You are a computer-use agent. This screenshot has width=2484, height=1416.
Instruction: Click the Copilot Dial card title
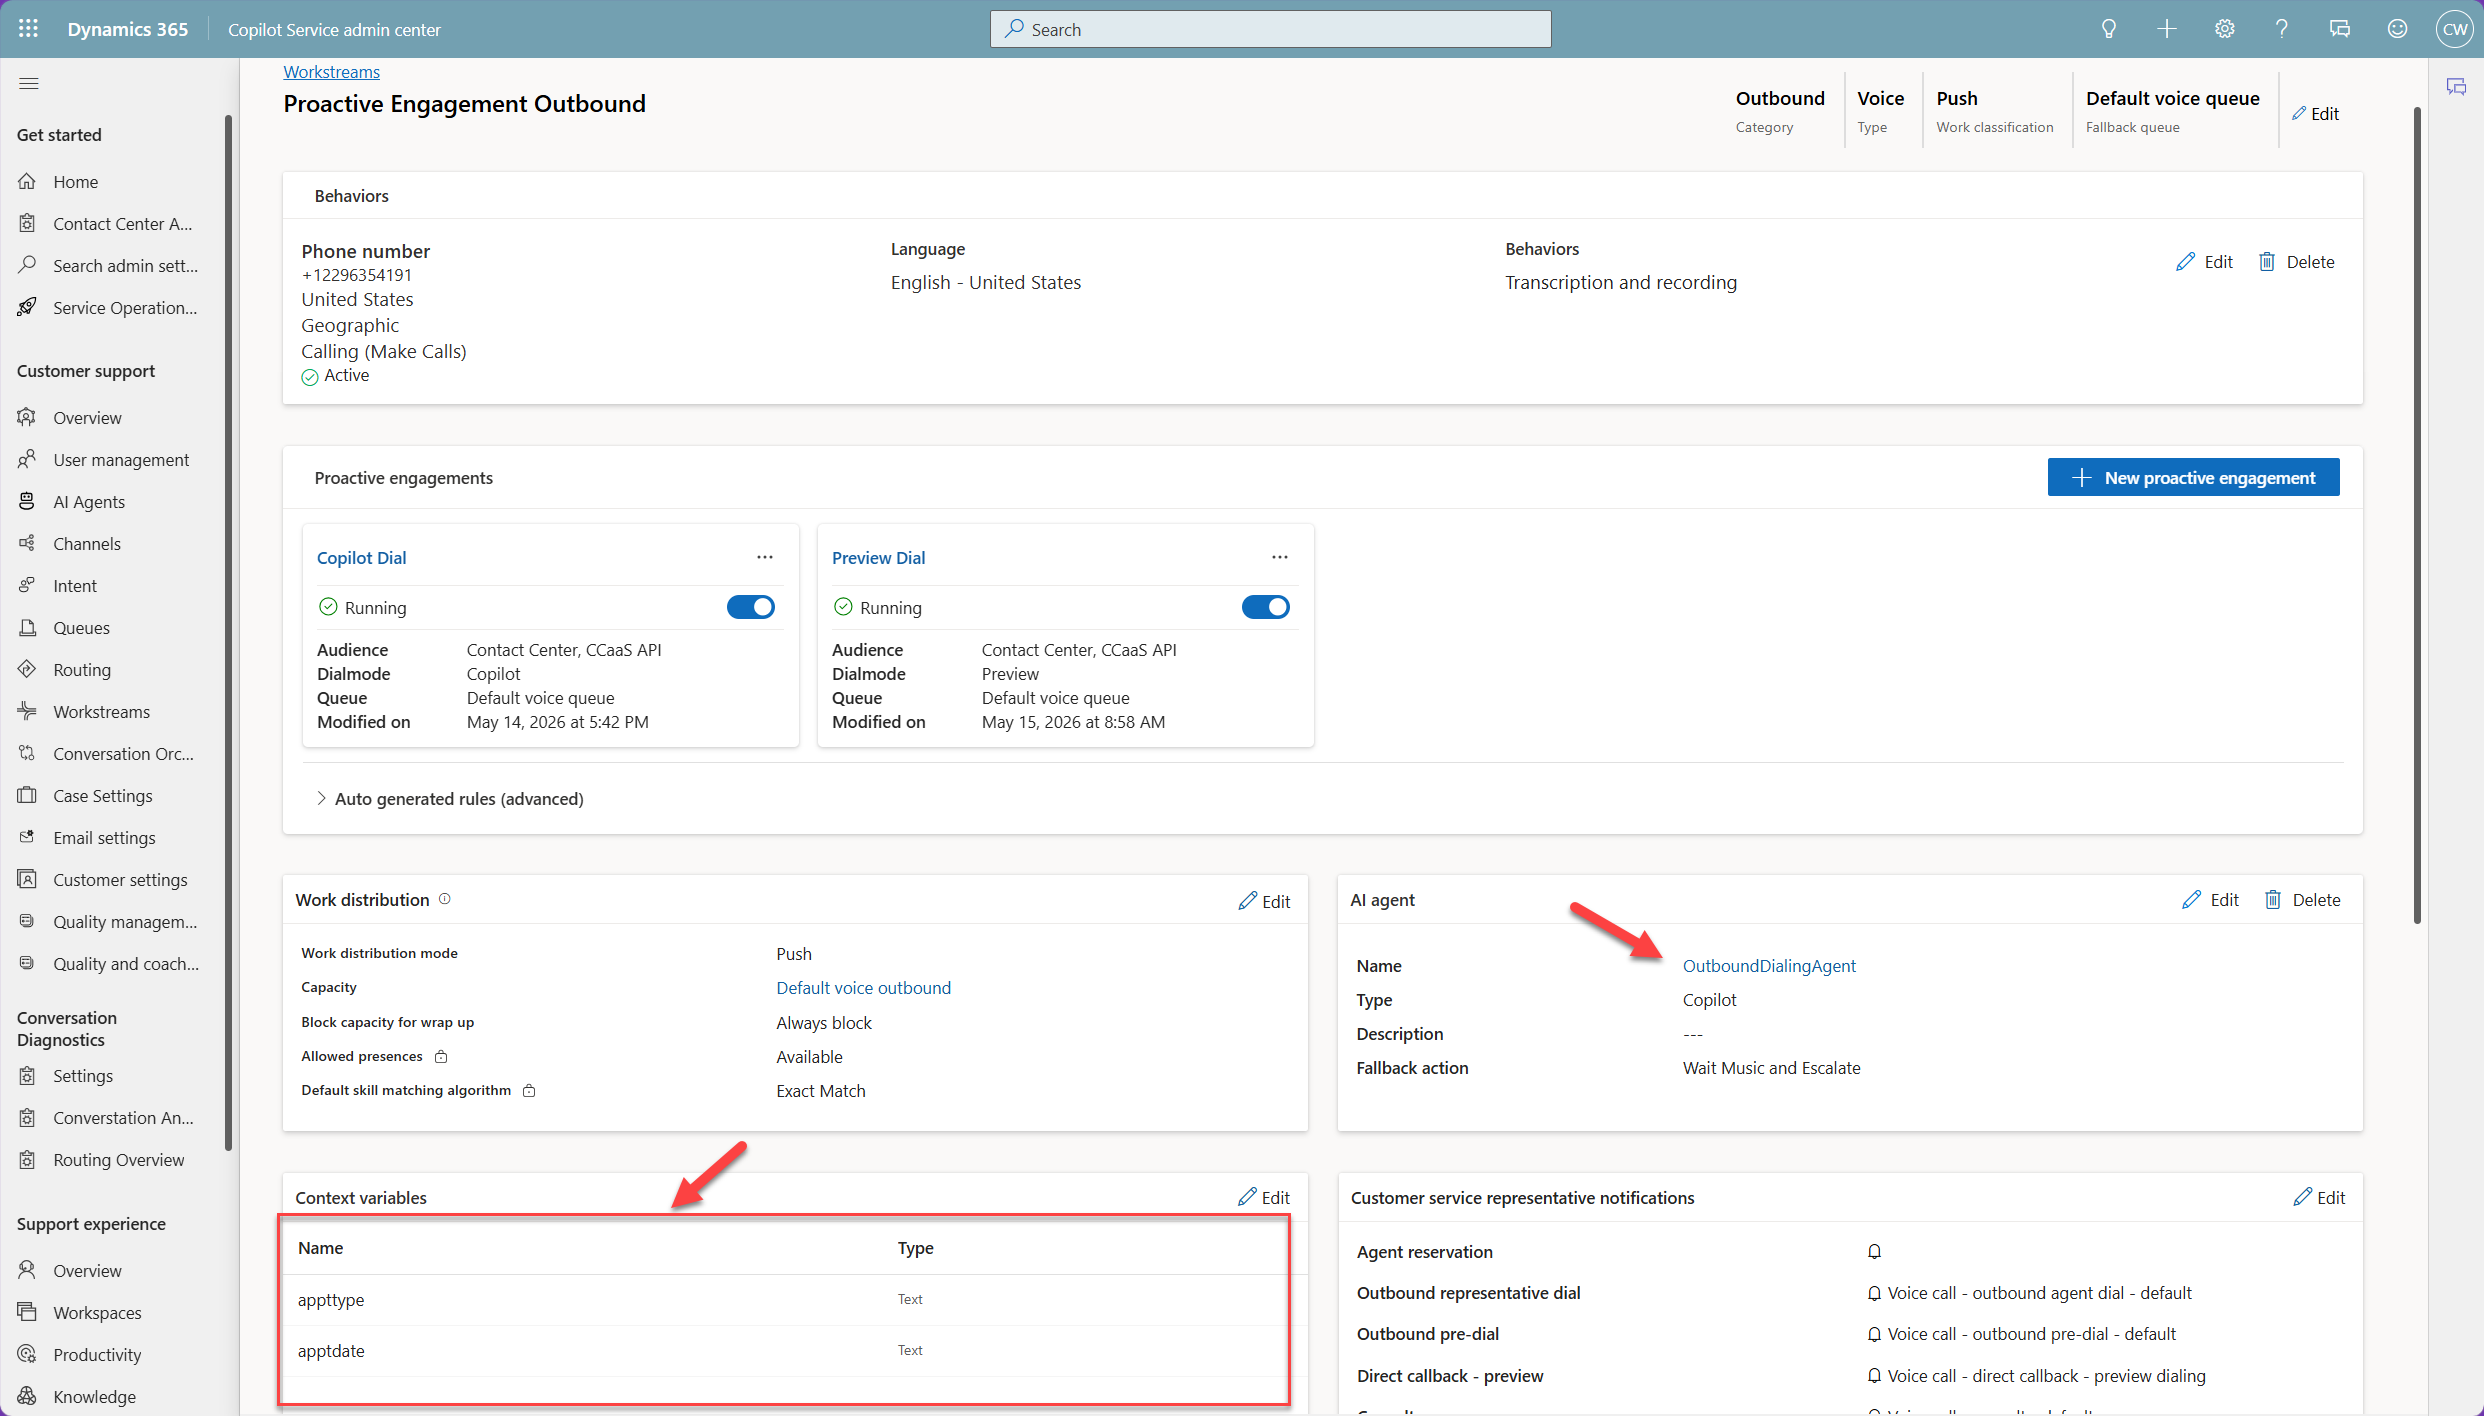pyautogui.click(x=361, y=558)
